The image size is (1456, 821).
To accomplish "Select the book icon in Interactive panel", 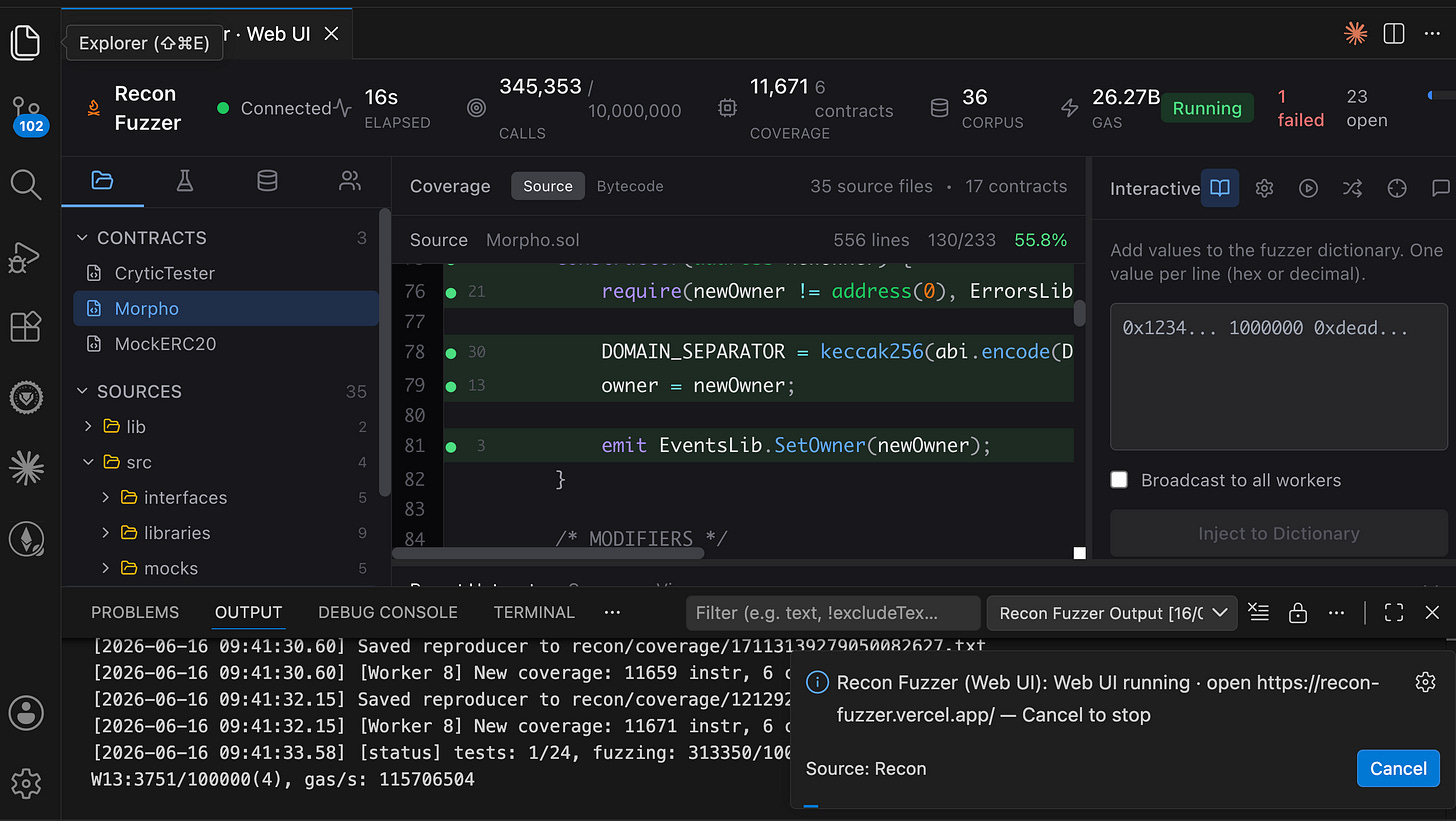I will point(1219,188).
